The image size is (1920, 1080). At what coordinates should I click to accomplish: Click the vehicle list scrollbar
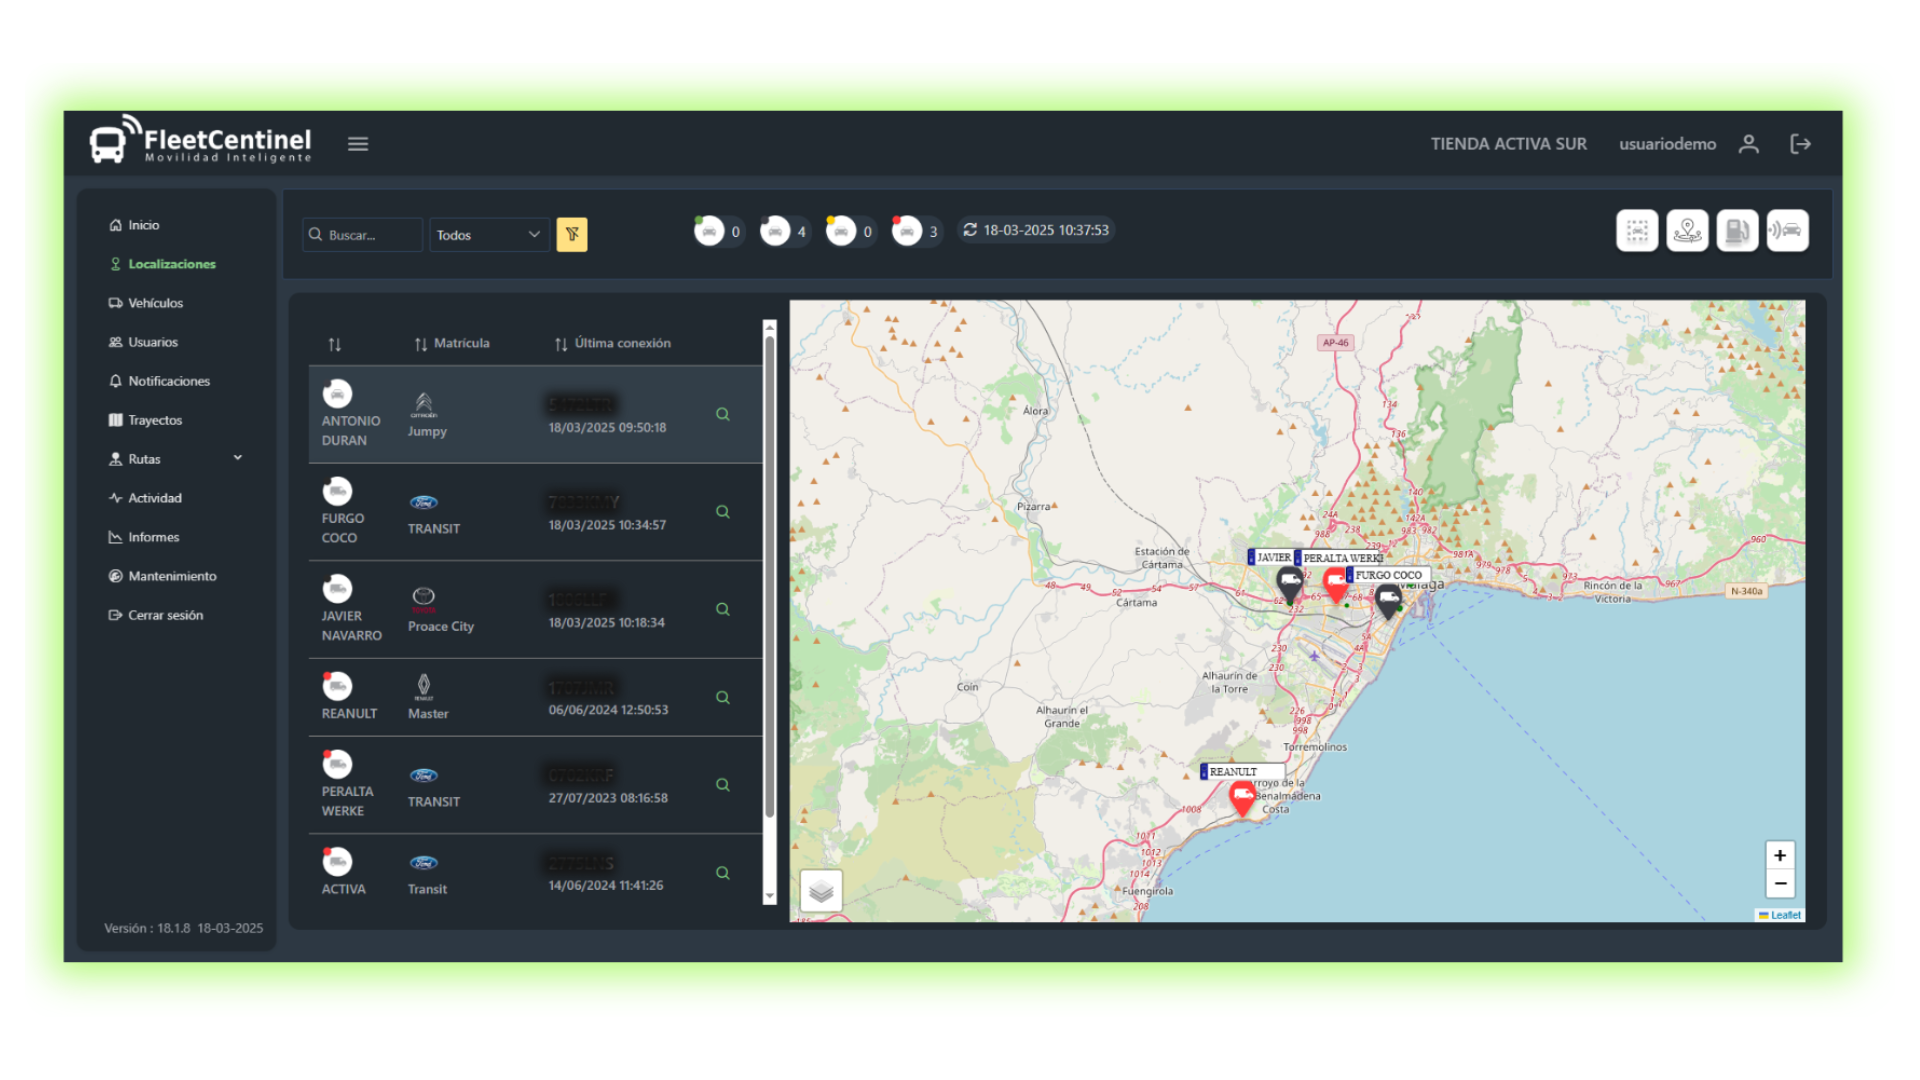tap(769, 576)
